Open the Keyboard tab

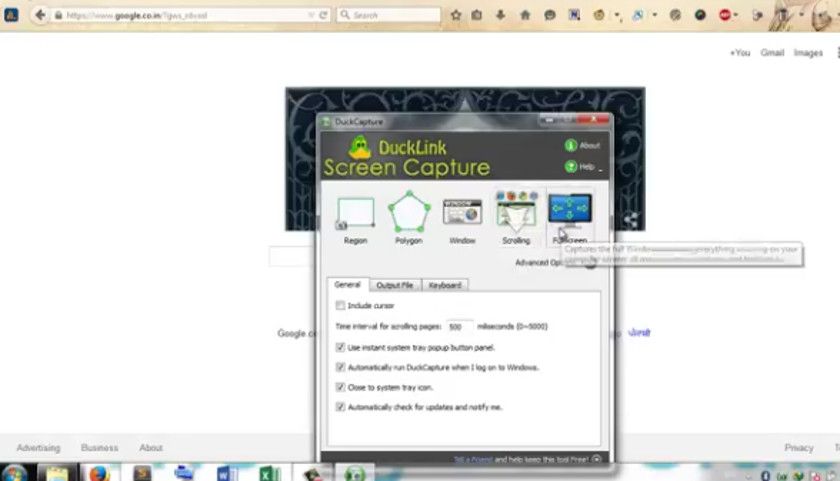click(x=445, y=285)
